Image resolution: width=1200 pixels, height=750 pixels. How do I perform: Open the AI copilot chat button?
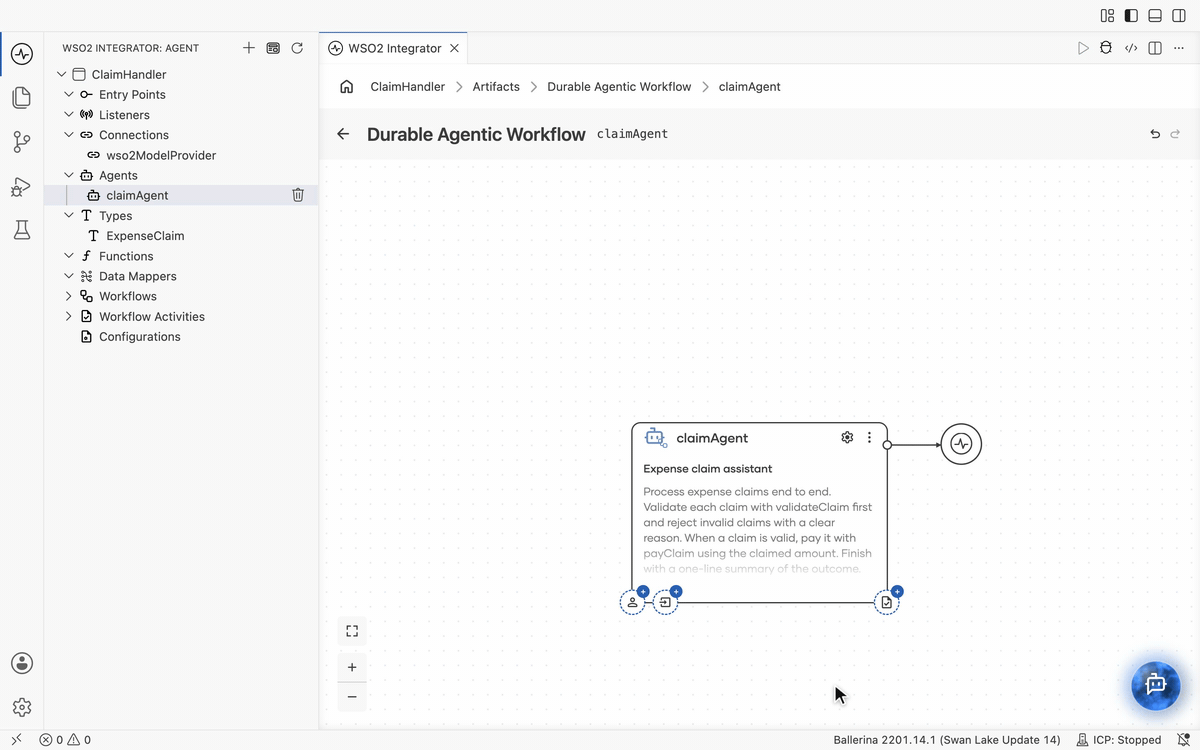[1156, 685]
